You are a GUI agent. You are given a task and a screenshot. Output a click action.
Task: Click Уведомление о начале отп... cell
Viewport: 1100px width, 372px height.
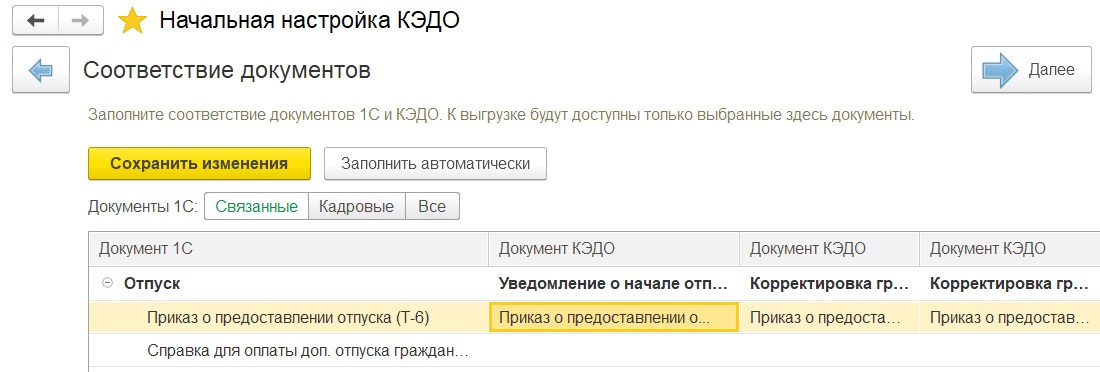[614, 284]
